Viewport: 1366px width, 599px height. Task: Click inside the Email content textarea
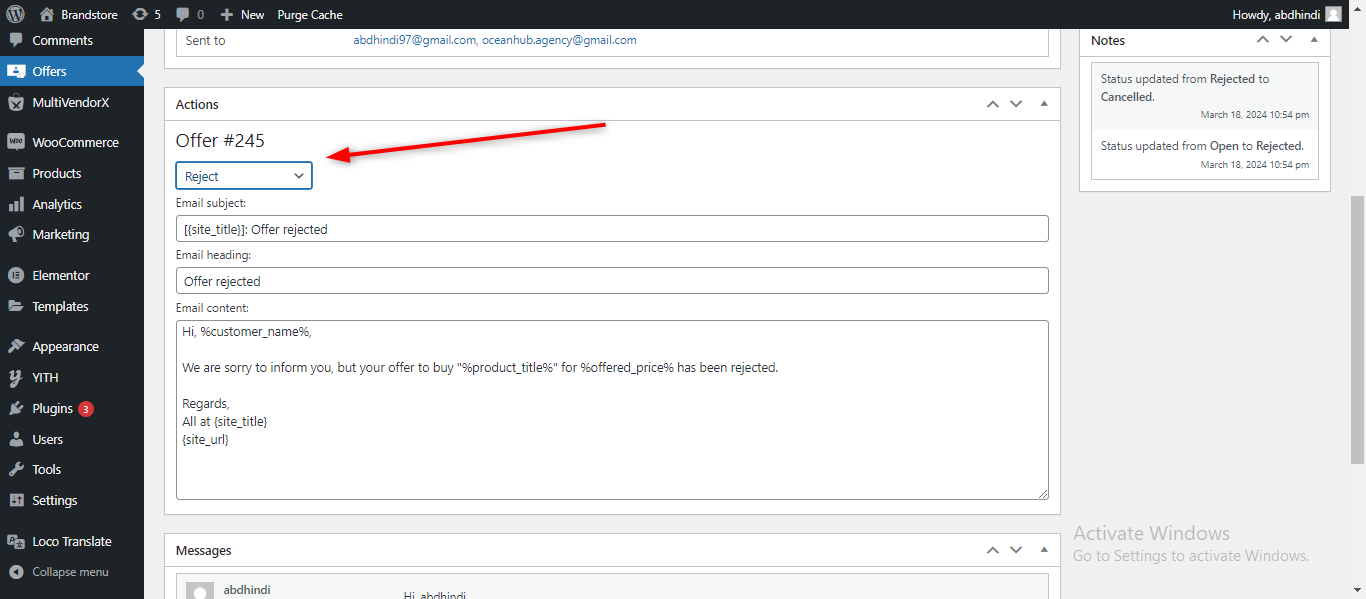(612, 410)
